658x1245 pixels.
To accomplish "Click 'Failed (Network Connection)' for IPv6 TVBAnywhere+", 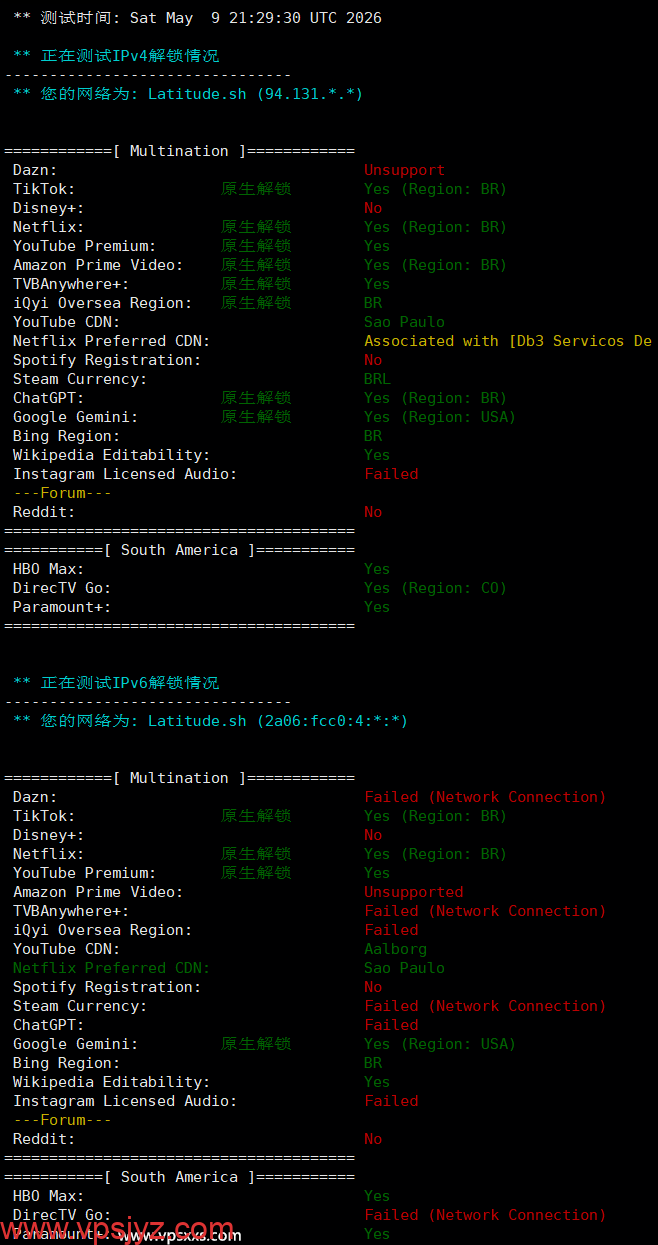I will click(485, 911).
